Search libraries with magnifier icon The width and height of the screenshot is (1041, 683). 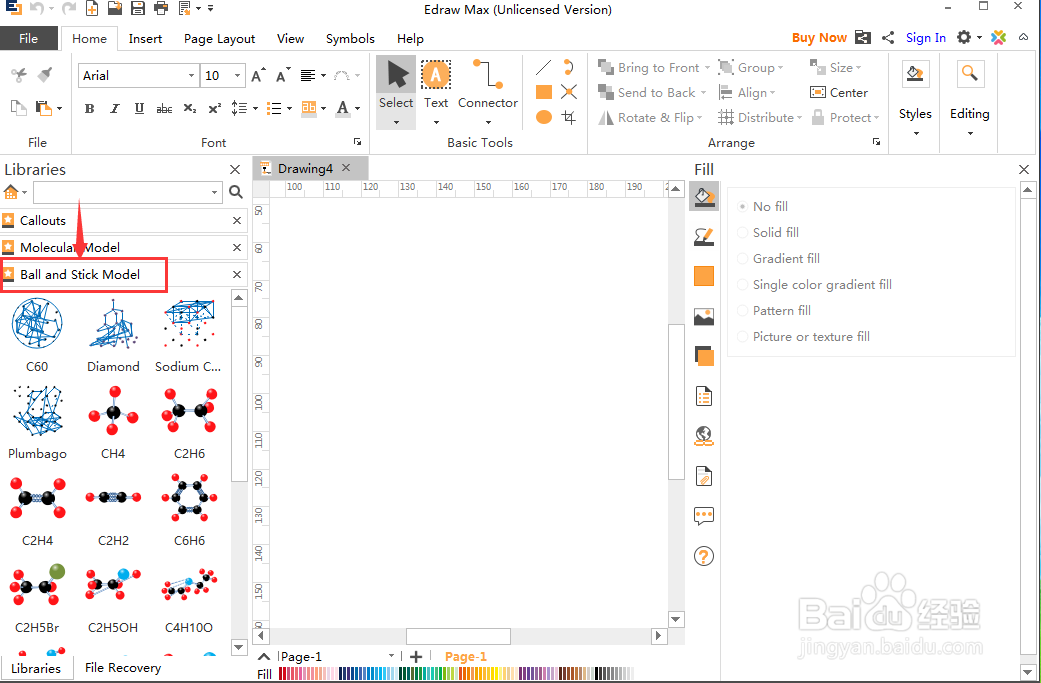[x=236, y=192]
